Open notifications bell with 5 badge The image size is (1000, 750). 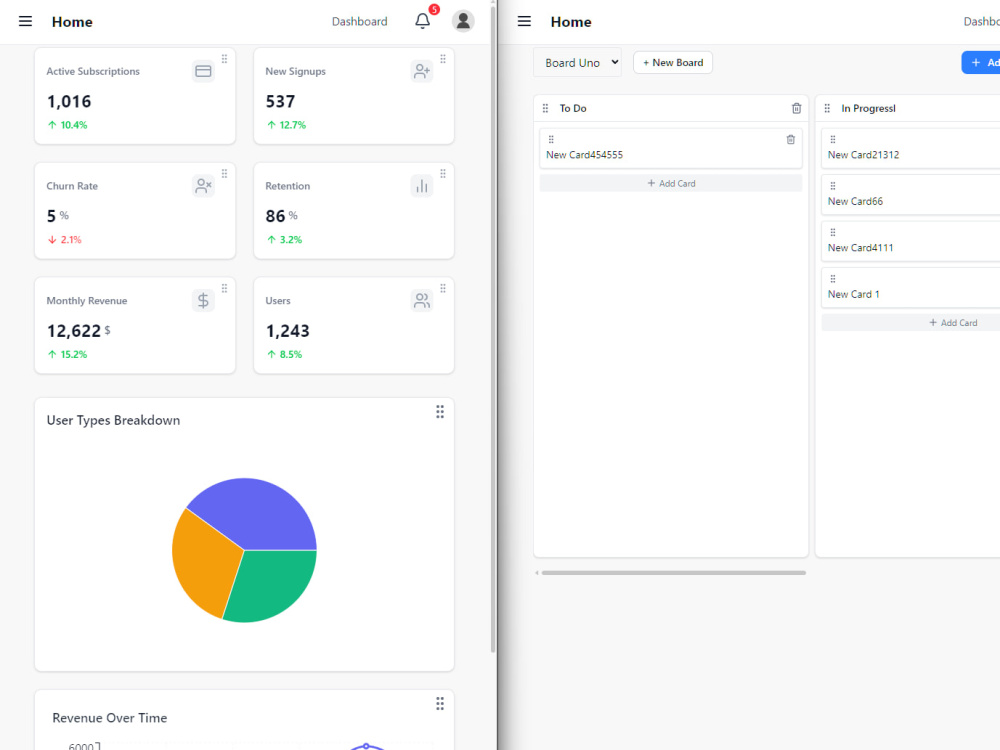pos(423,21)
